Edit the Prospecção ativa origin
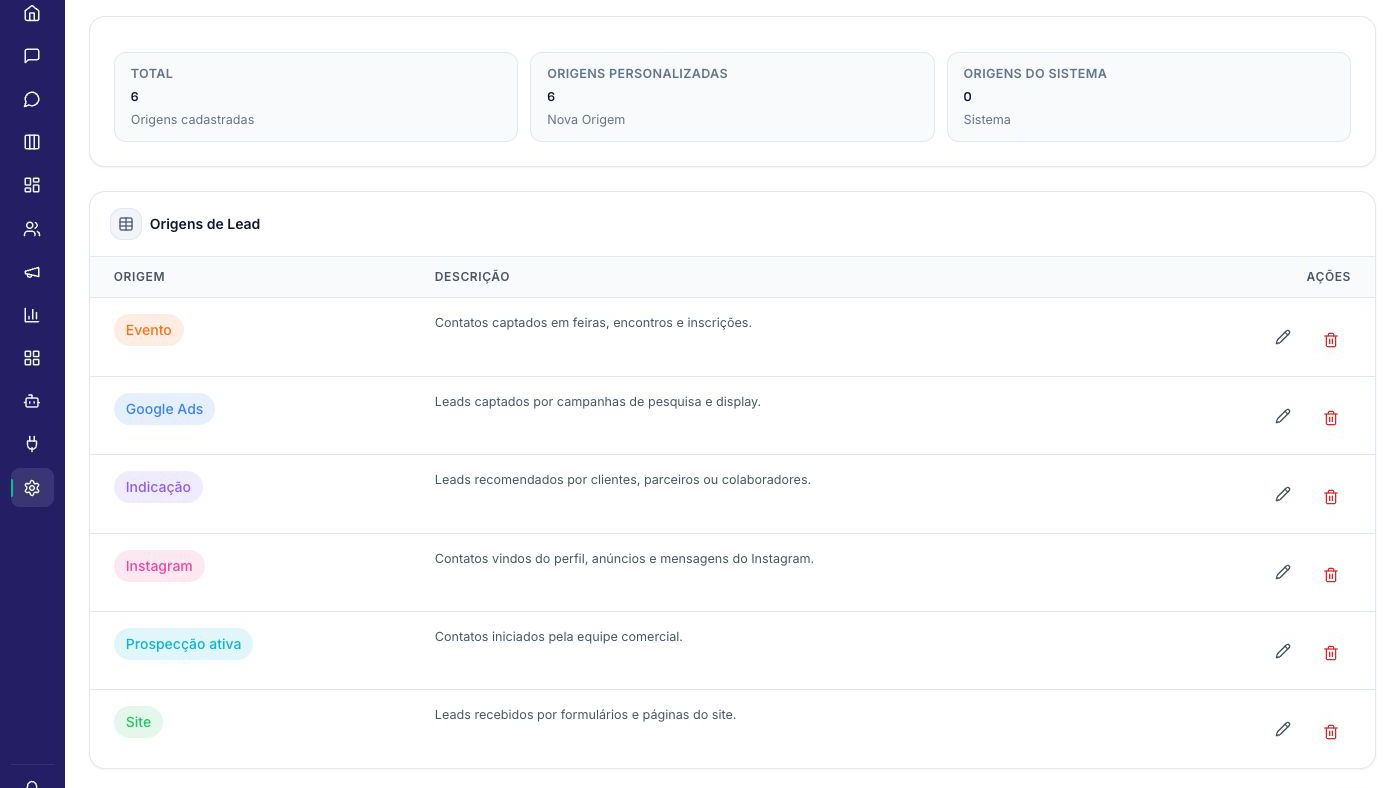 1283,651
